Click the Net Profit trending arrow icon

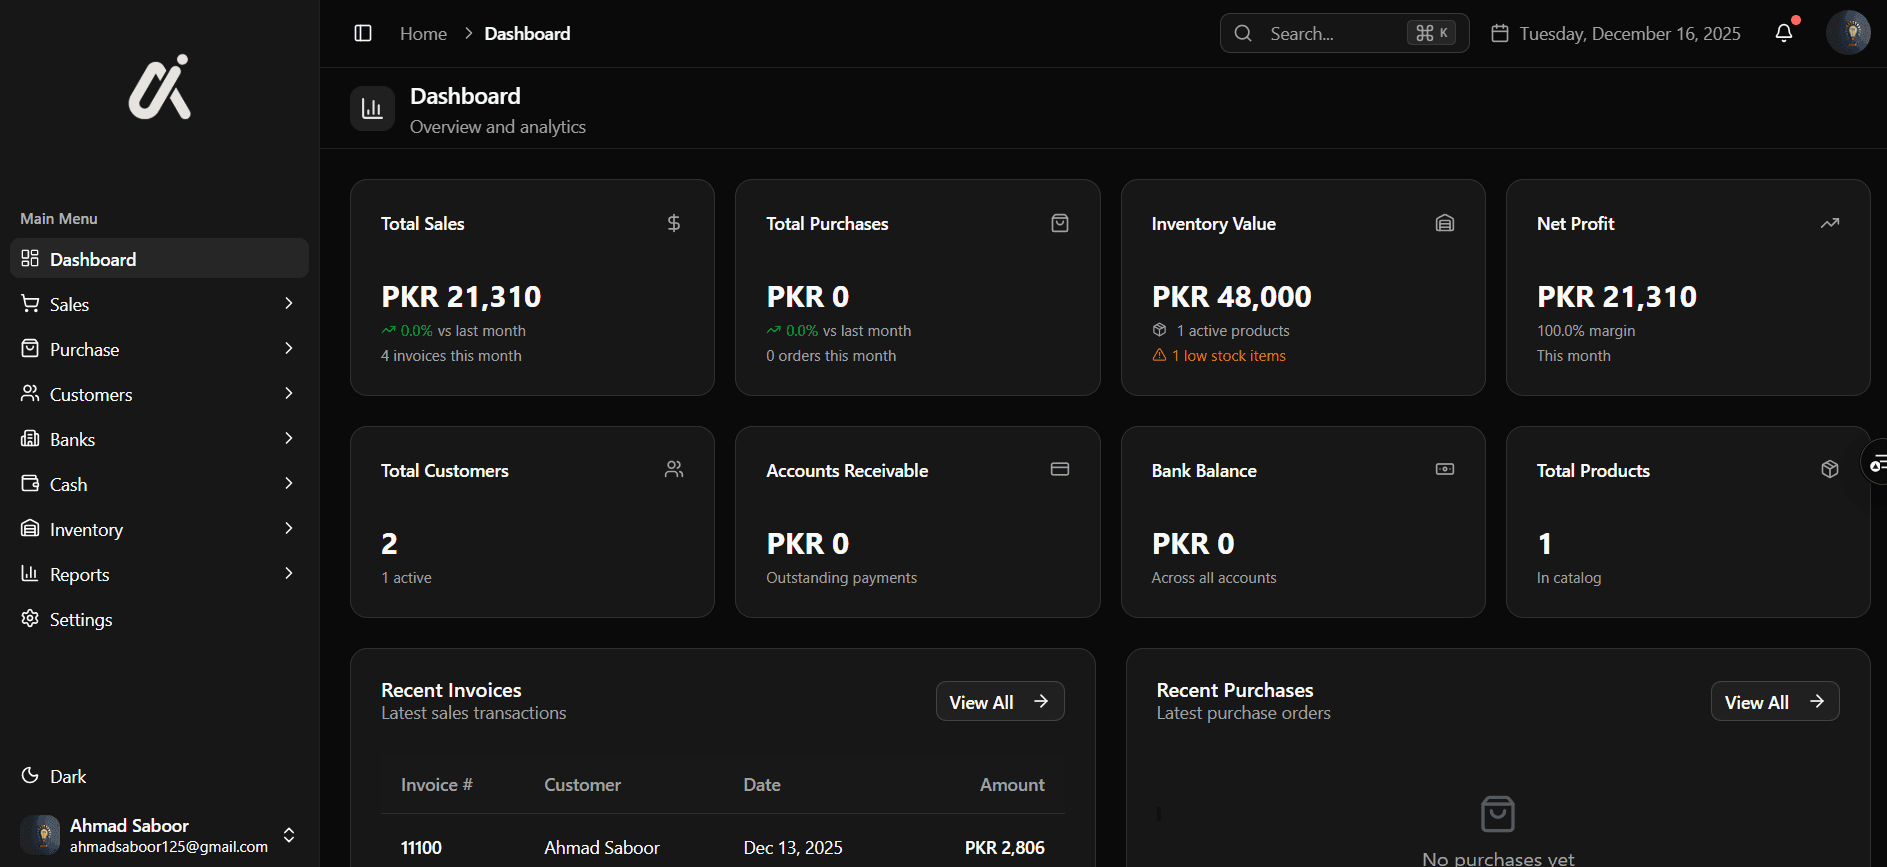[1830, 223]
